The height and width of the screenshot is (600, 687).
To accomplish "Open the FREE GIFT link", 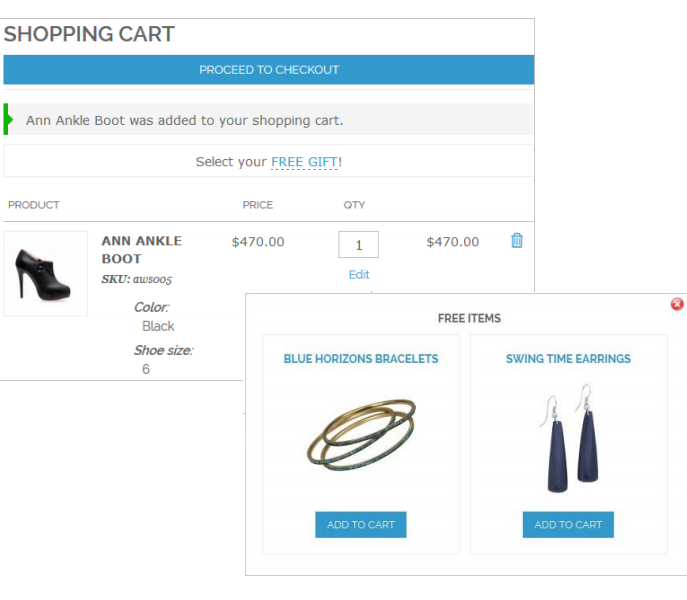I will (305, 161).
